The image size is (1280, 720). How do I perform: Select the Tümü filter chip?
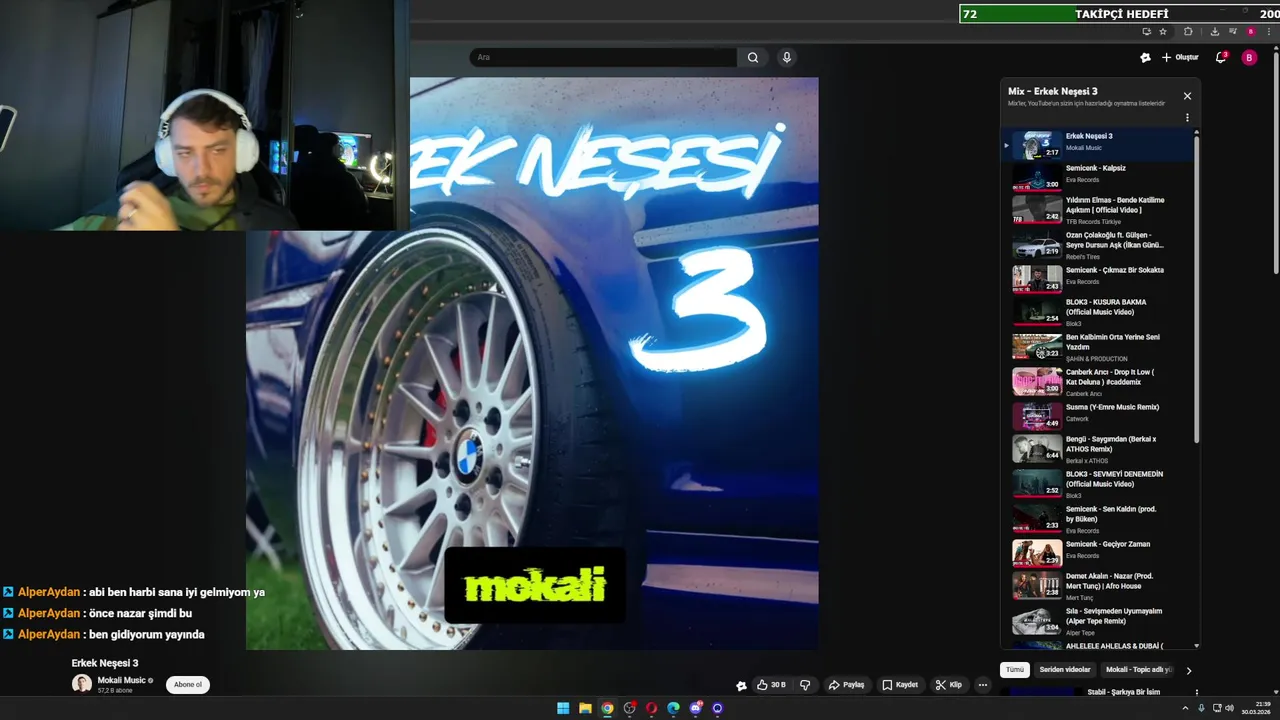pyautogui.click(x=1015, y=670)
